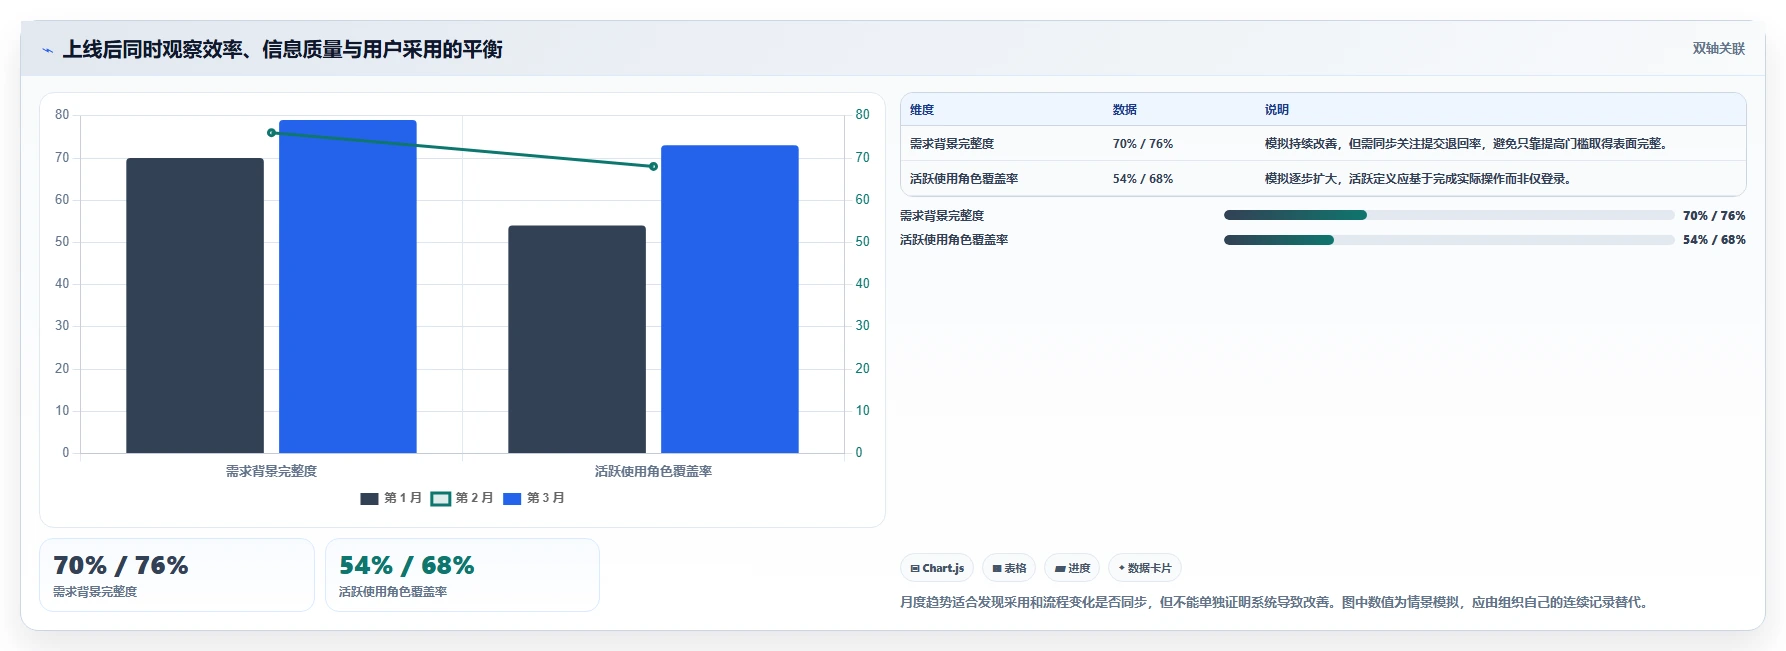Toggle the 第3月 legend item
Image resolution: width=1786 pixels, height=651 pixels.
(x=534, y=498)
